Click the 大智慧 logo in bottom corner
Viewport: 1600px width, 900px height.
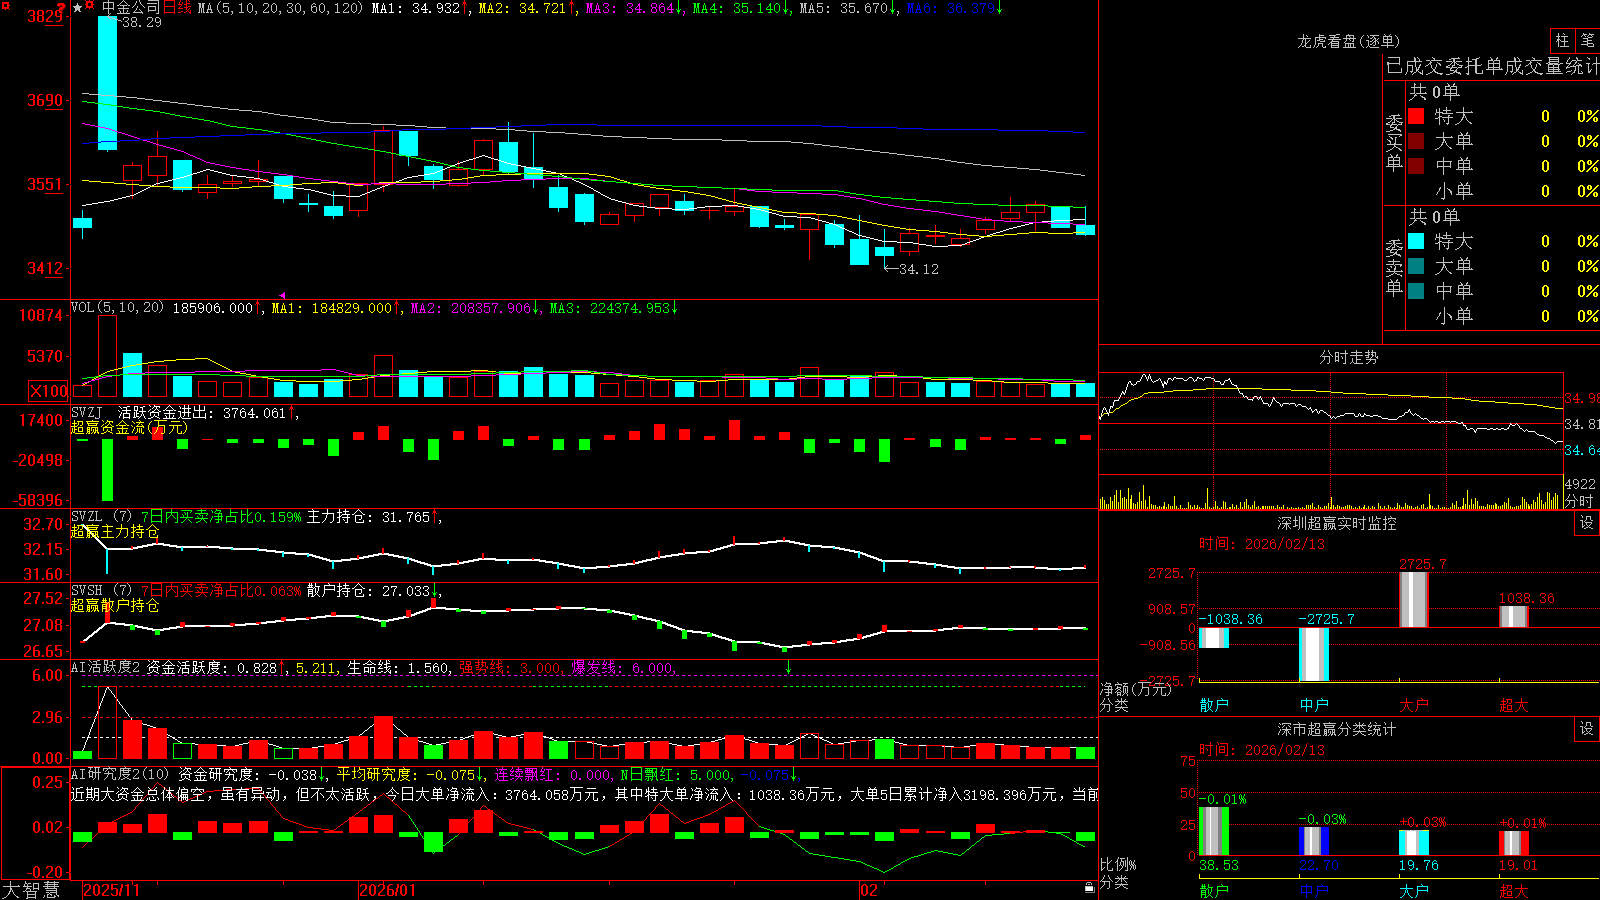[x=31, y=889]
